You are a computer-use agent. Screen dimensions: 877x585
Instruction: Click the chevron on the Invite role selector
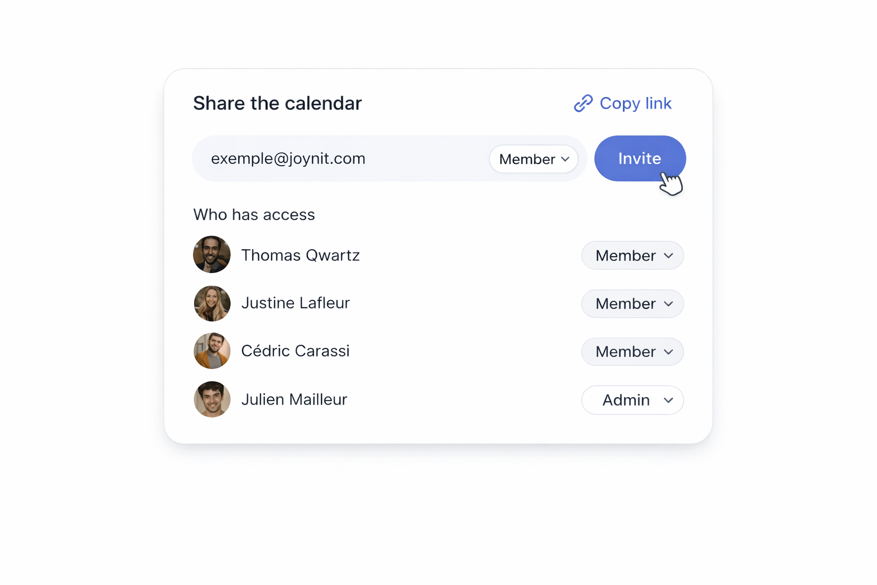coord(565,159)
